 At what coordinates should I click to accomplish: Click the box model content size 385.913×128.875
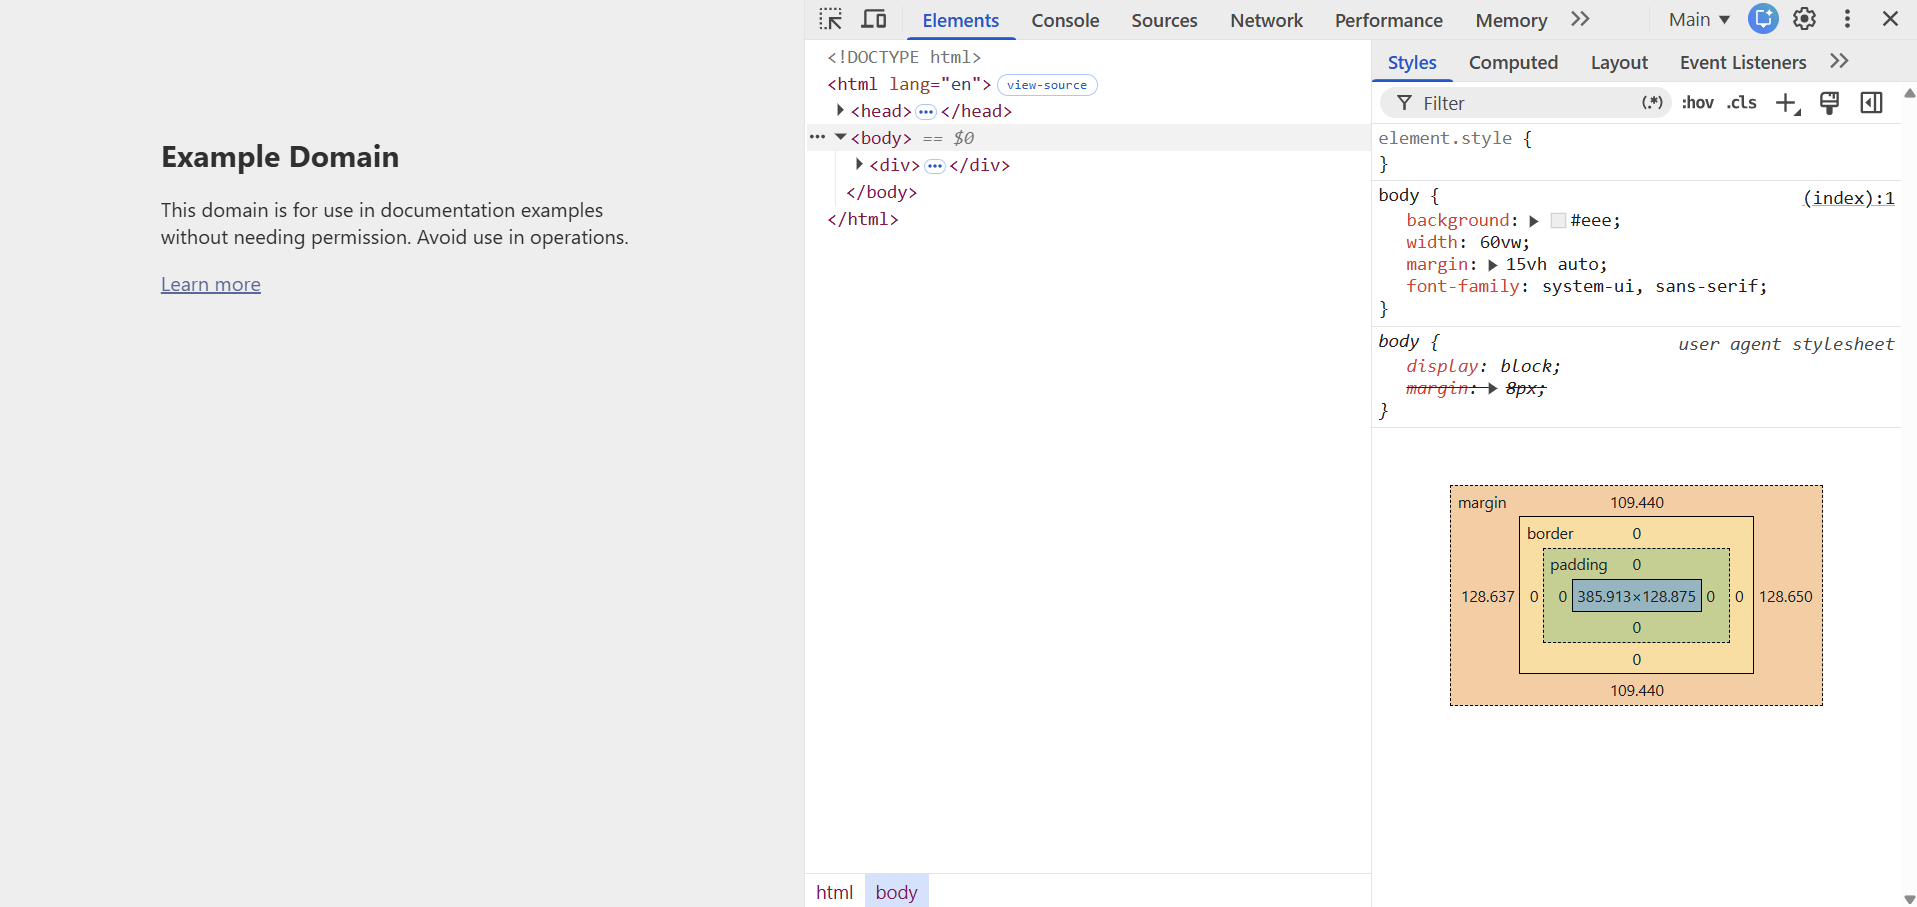pyautogui.click(x=1636, y=596)
